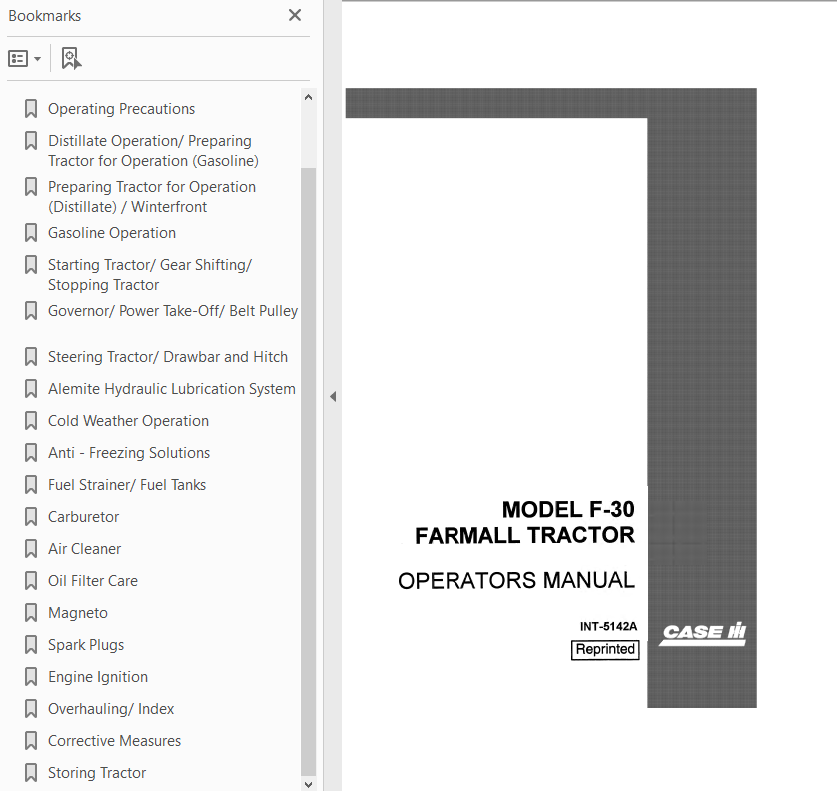837x791 pixels.
Task: Open Starting Tractor/ Gear Shifting/ Stopping Tractor bookmark
Action: click(x=149, y=274)
